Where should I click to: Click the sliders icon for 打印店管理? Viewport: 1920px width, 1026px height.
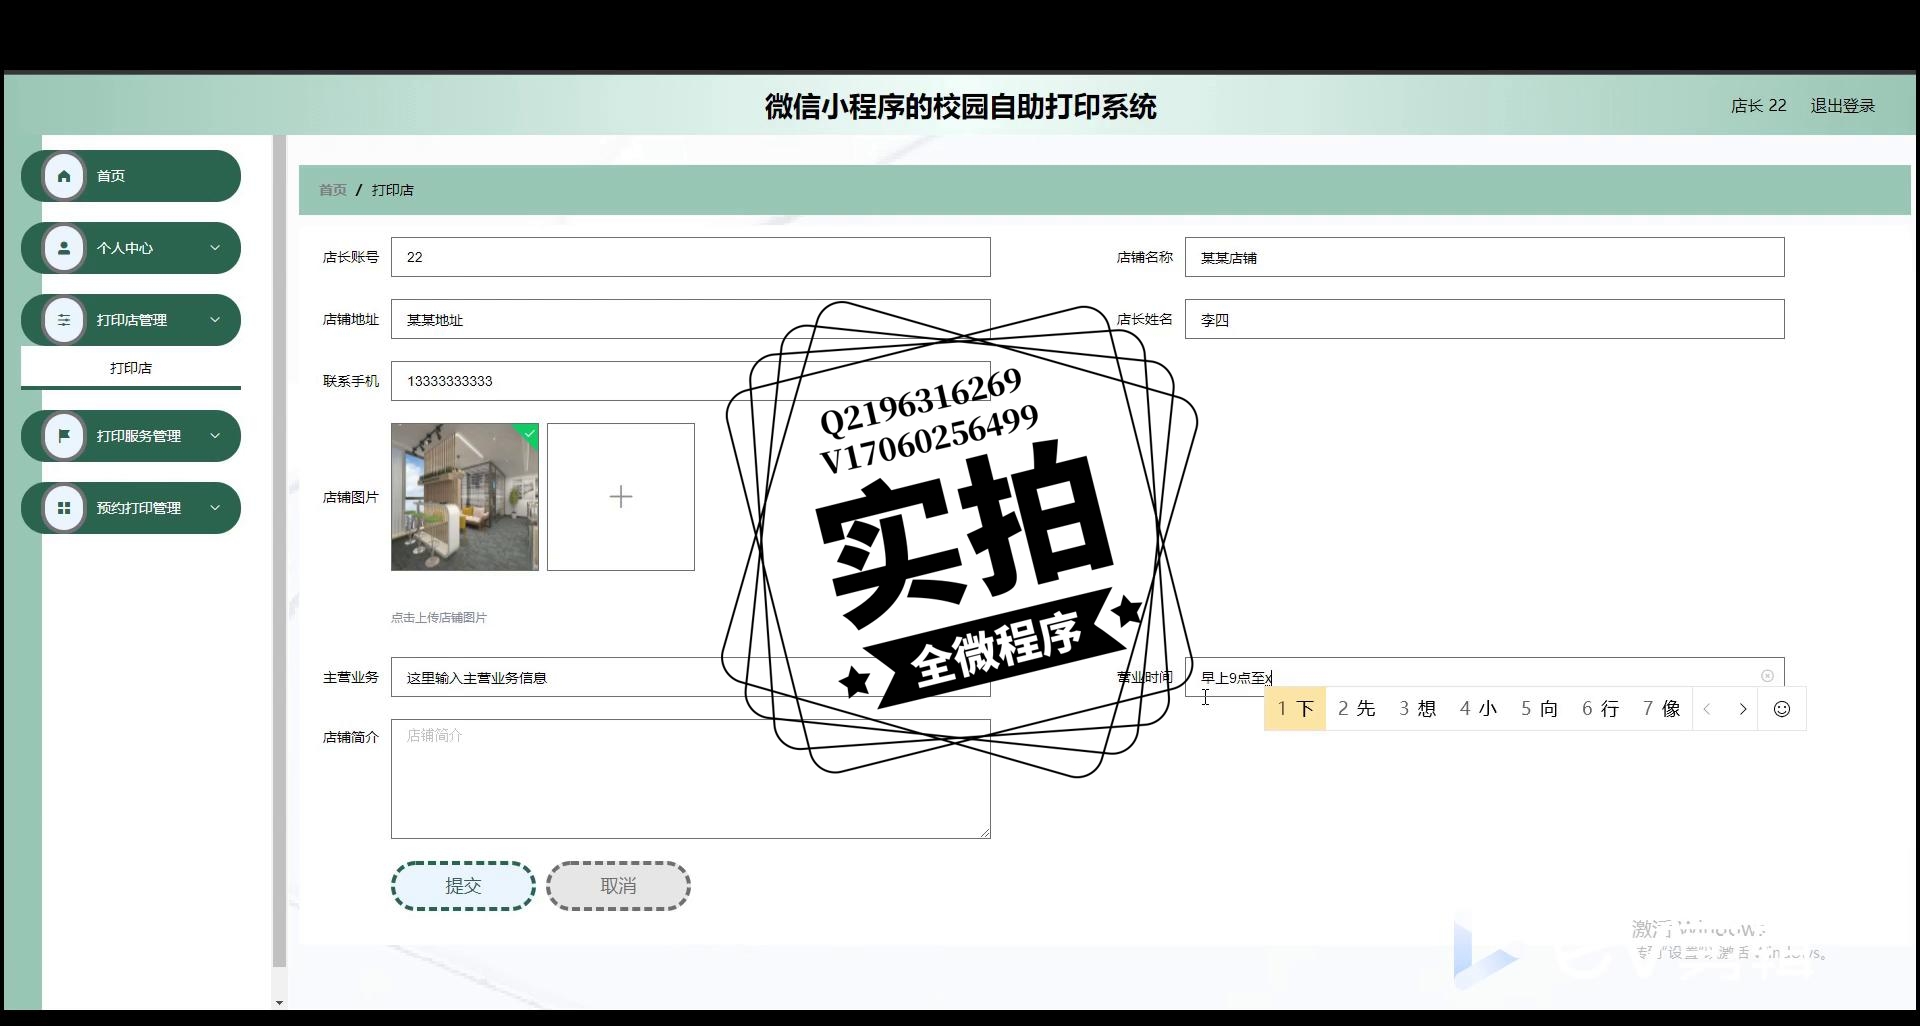[x=64, y=320]
